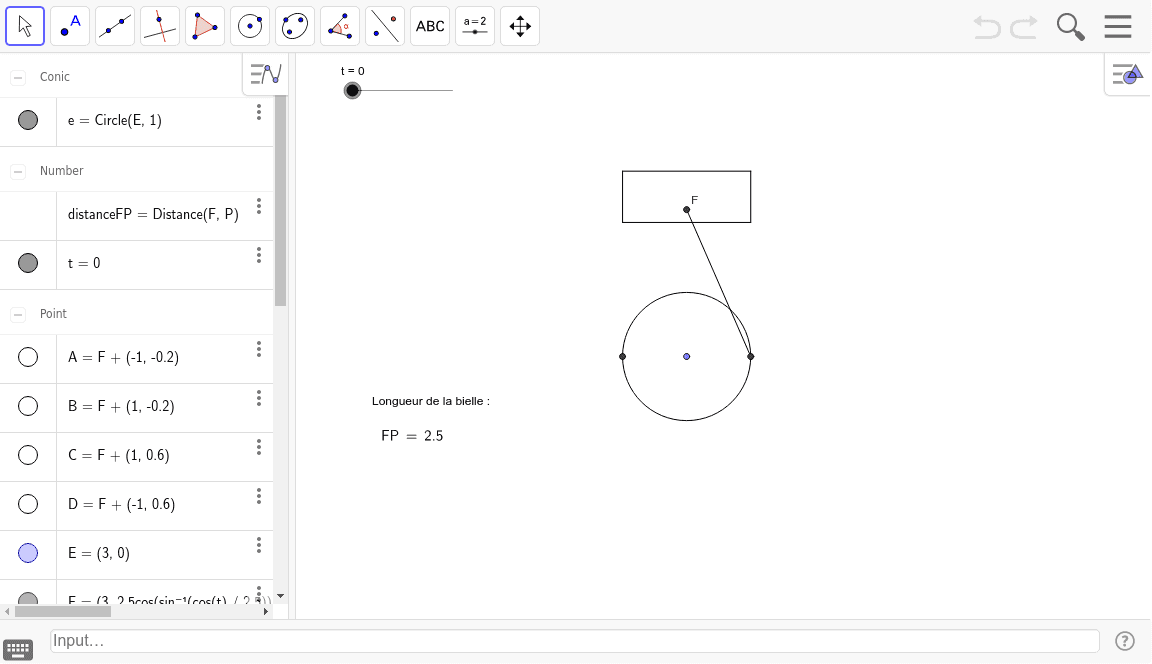1152x664 pixels.
Task: Select the Circle with Center tool
Action: tap(250, 26)
